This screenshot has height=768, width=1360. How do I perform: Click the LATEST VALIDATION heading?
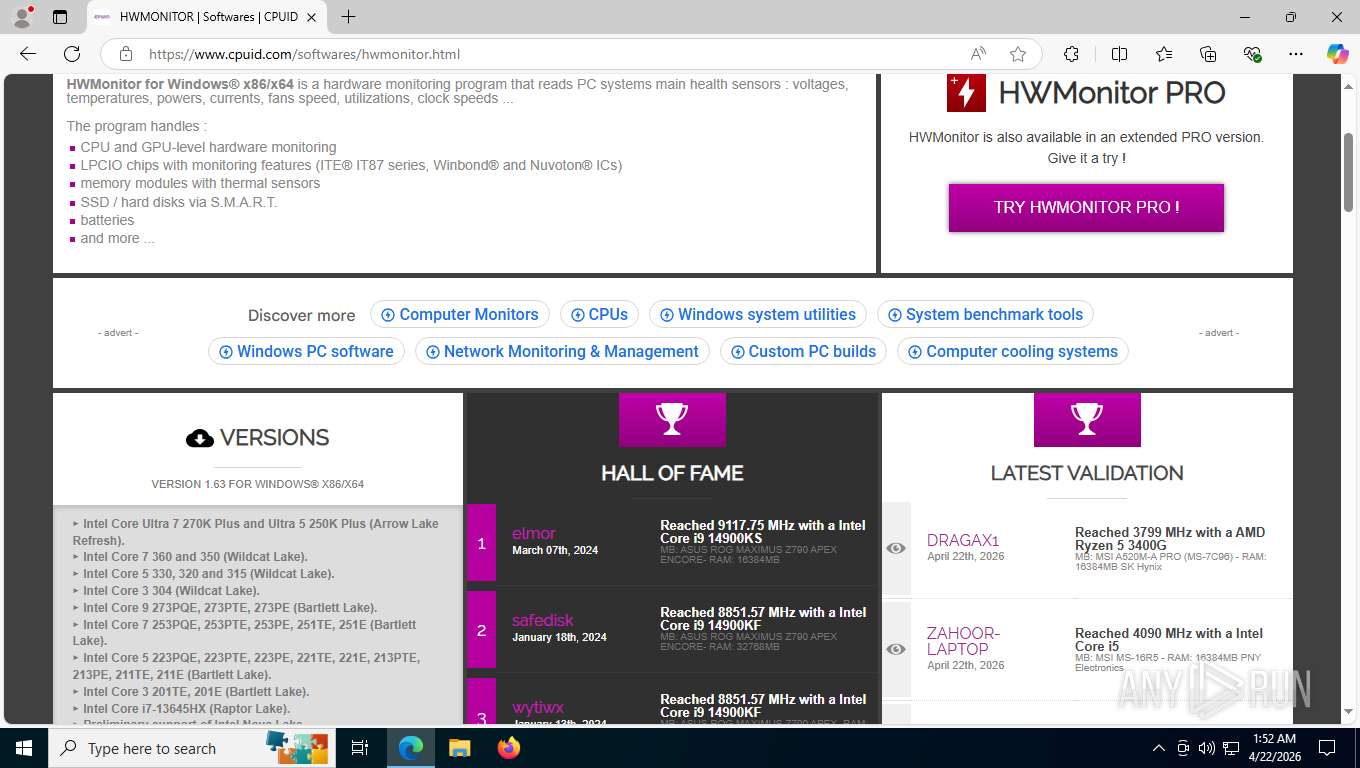1087,473
